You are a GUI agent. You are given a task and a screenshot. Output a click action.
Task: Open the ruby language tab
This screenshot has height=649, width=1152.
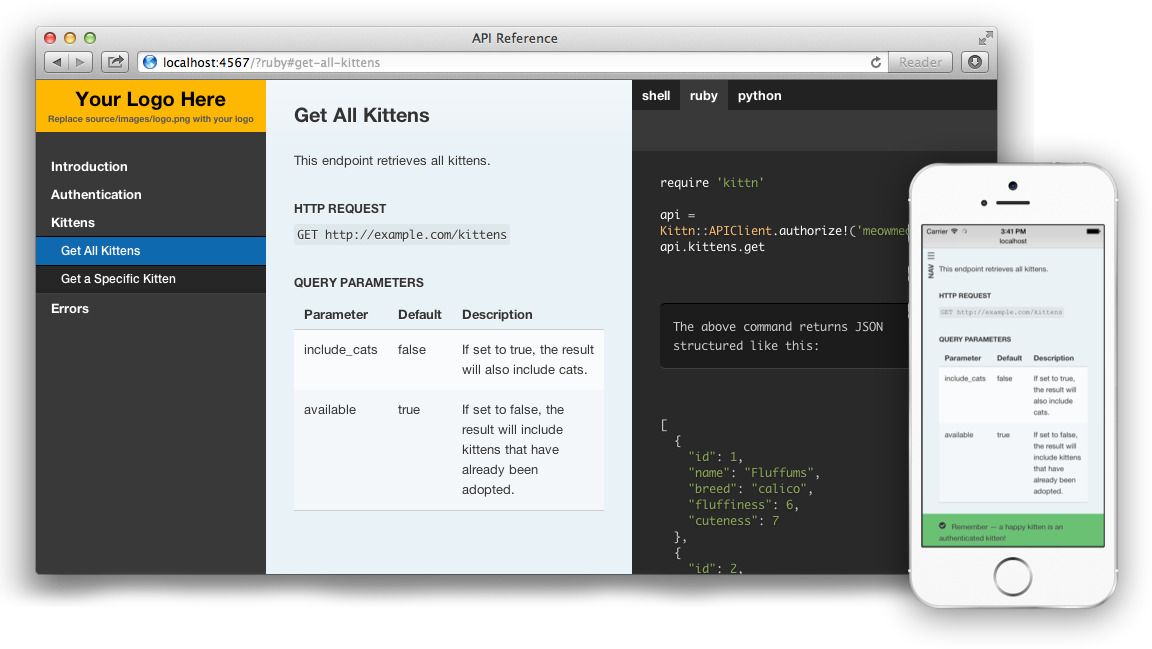[703, 95]
